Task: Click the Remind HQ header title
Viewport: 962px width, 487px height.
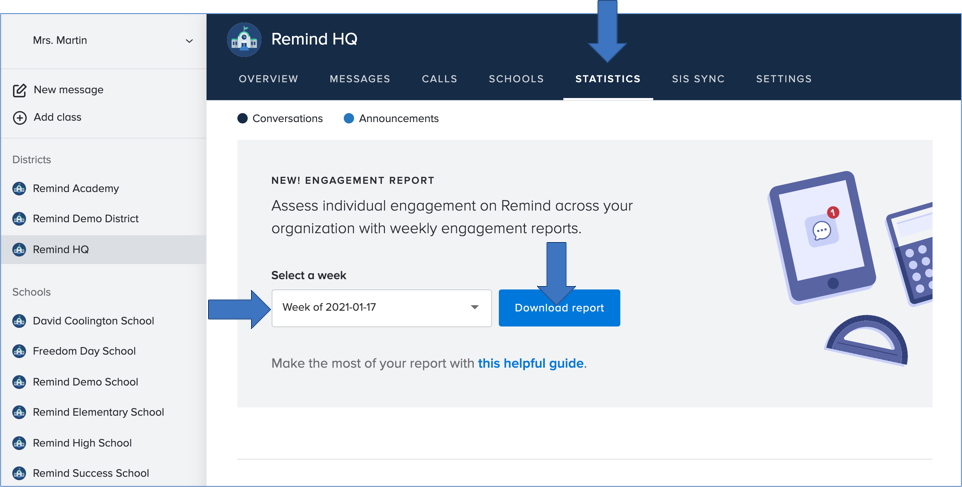Action: coord(314,39)
